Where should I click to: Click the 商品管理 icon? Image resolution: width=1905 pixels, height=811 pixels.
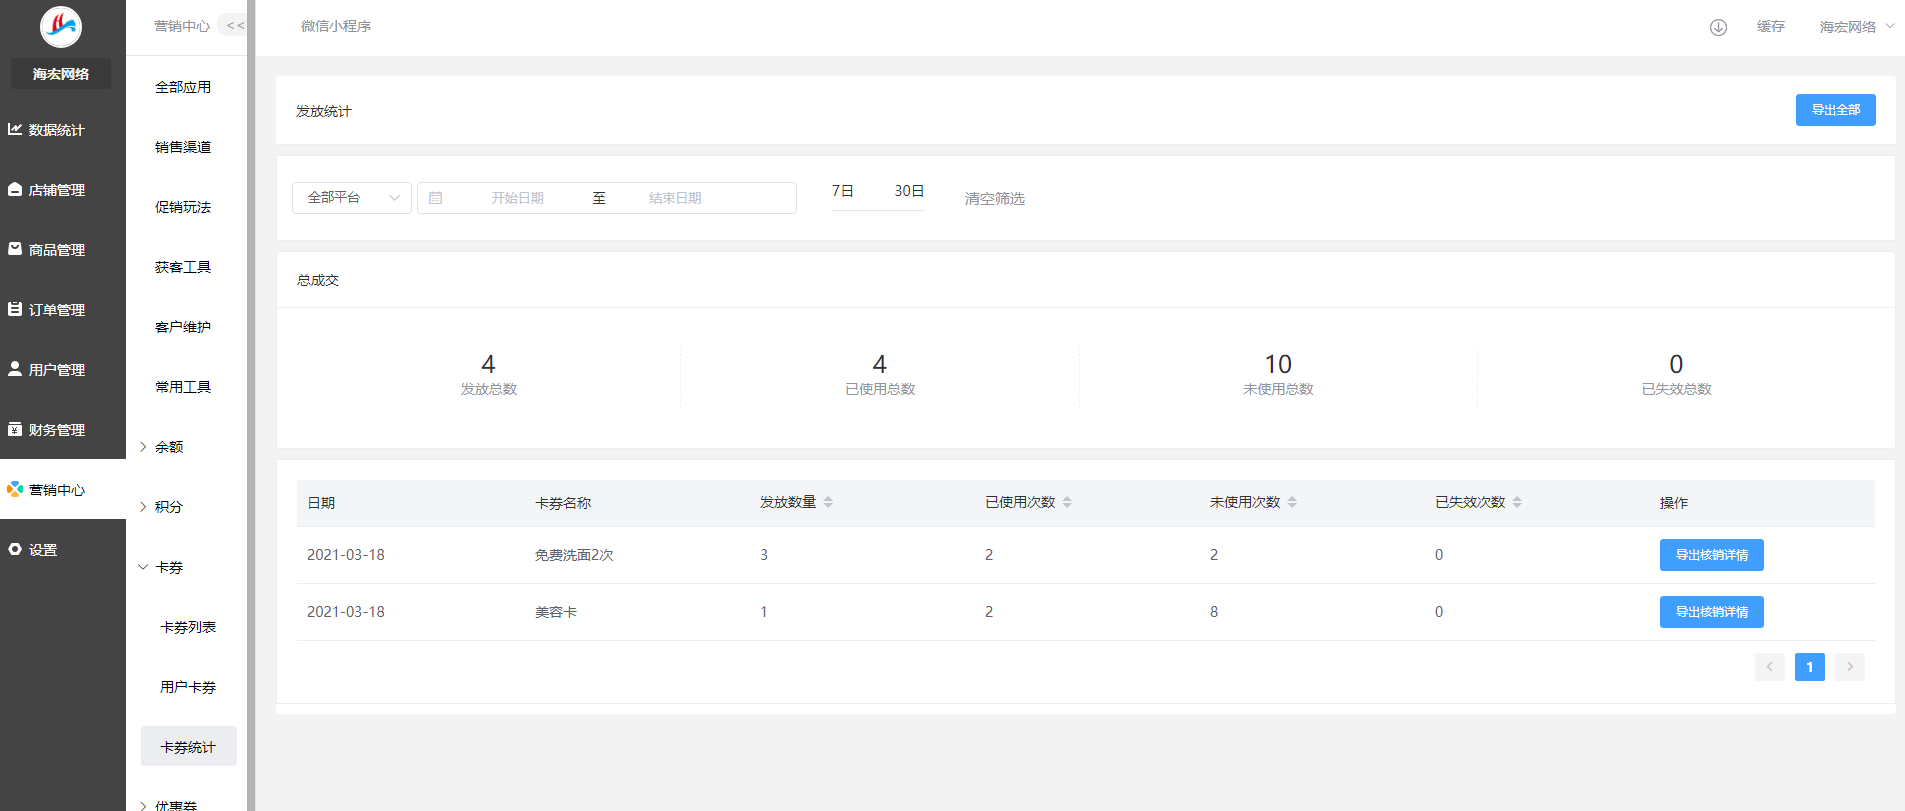[x=15, y=249]
